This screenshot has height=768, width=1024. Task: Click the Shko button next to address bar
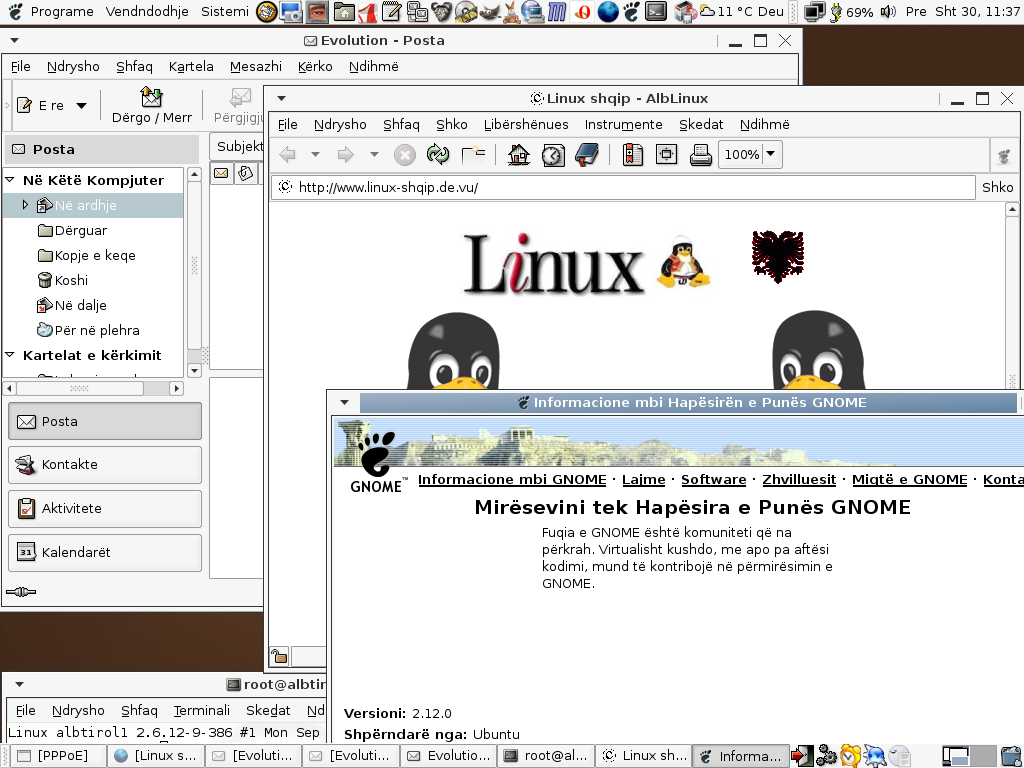click(998, 187)
